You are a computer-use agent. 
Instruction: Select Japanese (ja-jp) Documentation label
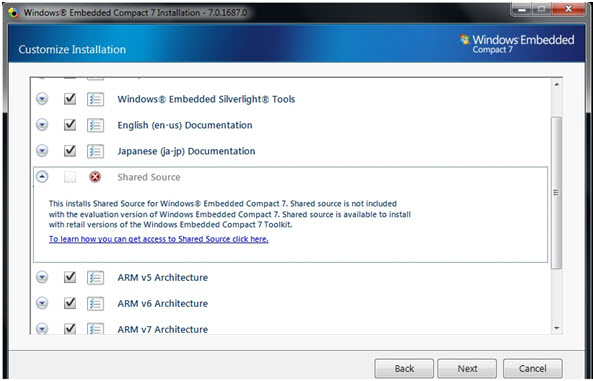186,151
